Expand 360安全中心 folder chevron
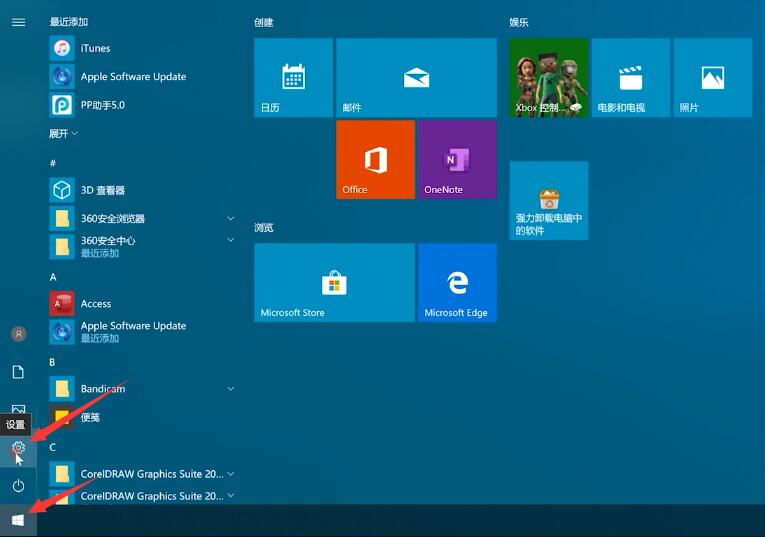Viewport: 765px width, 537px height. [x=231, y=240]
